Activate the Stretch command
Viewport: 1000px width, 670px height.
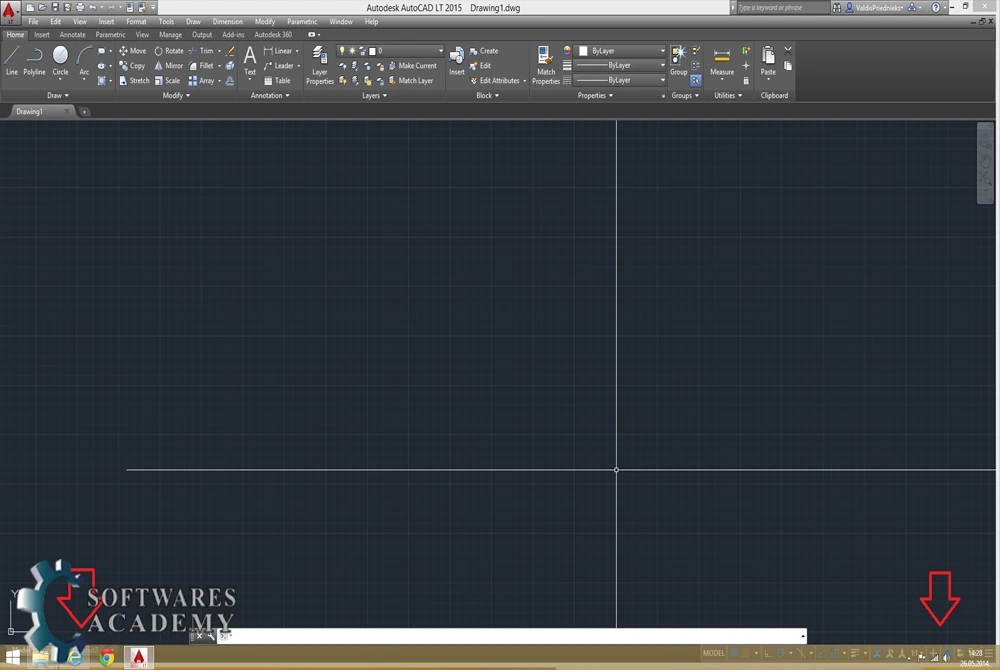pos(134,81)
